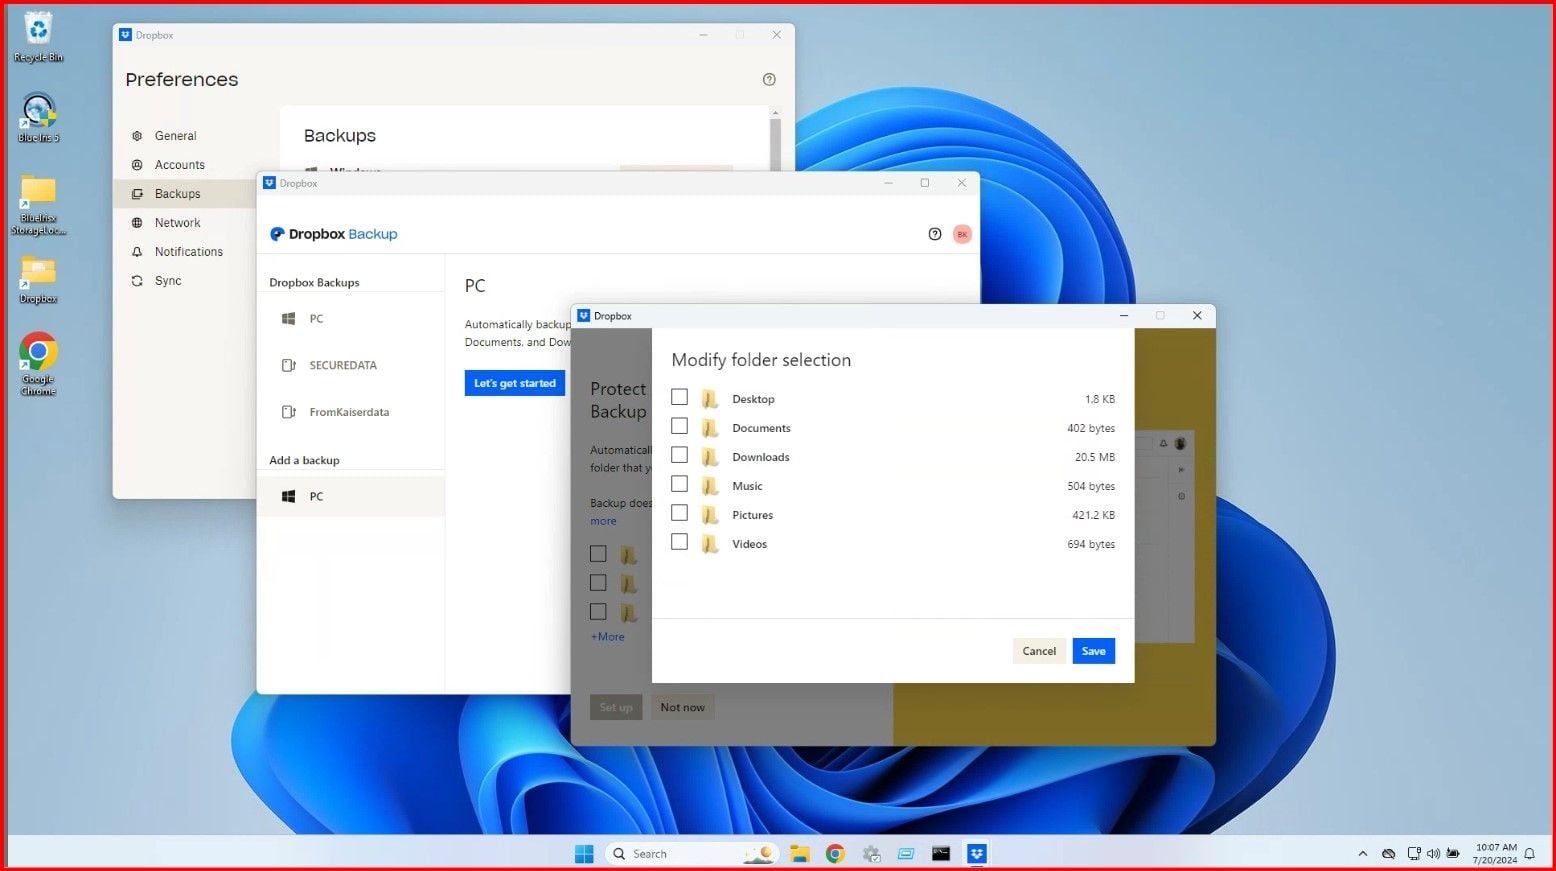Click the Let's get started button
The height and width of the screenshot is (871, 1556).
coord(515,383)
